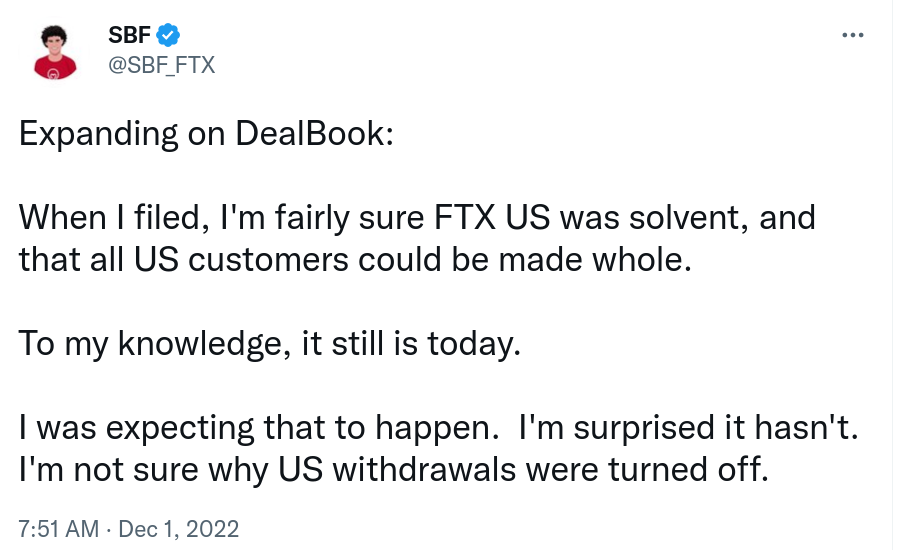
Task: Click the word 'solvent' in the tweet
Action: click(x=687, y=218)
